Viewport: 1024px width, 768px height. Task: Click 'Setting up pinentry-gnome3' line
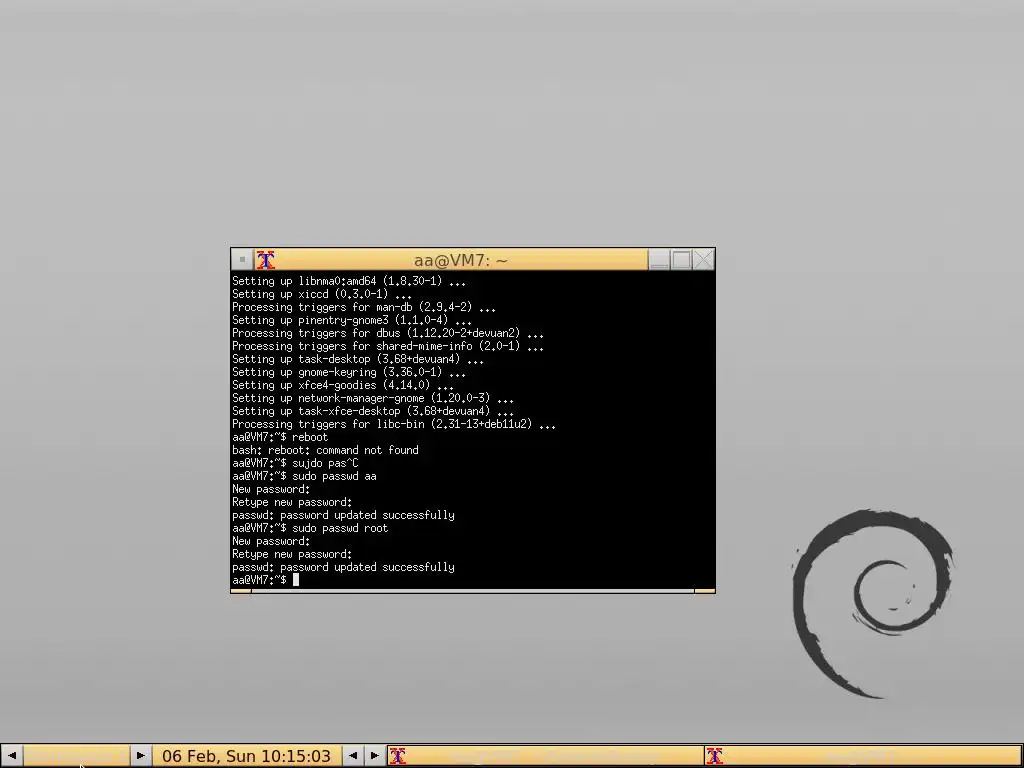(352, 320)
